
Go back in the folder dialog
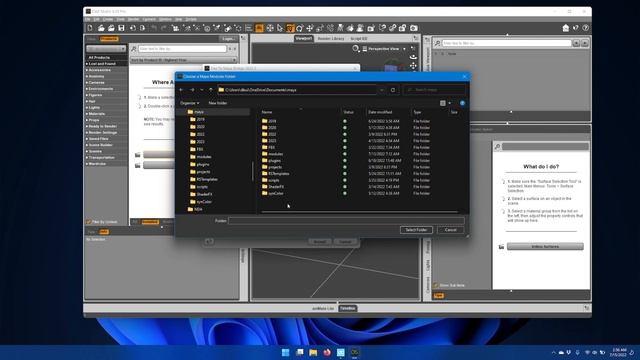click(x=181, y=90)
